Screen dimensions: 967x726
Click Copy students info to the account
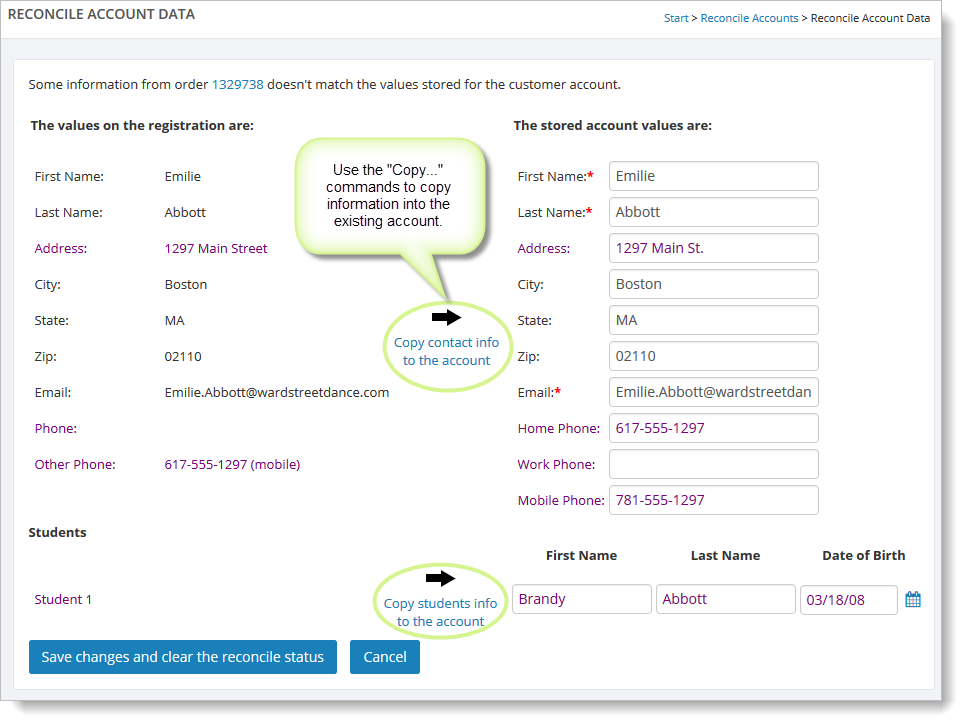click(x=440, y=612)
